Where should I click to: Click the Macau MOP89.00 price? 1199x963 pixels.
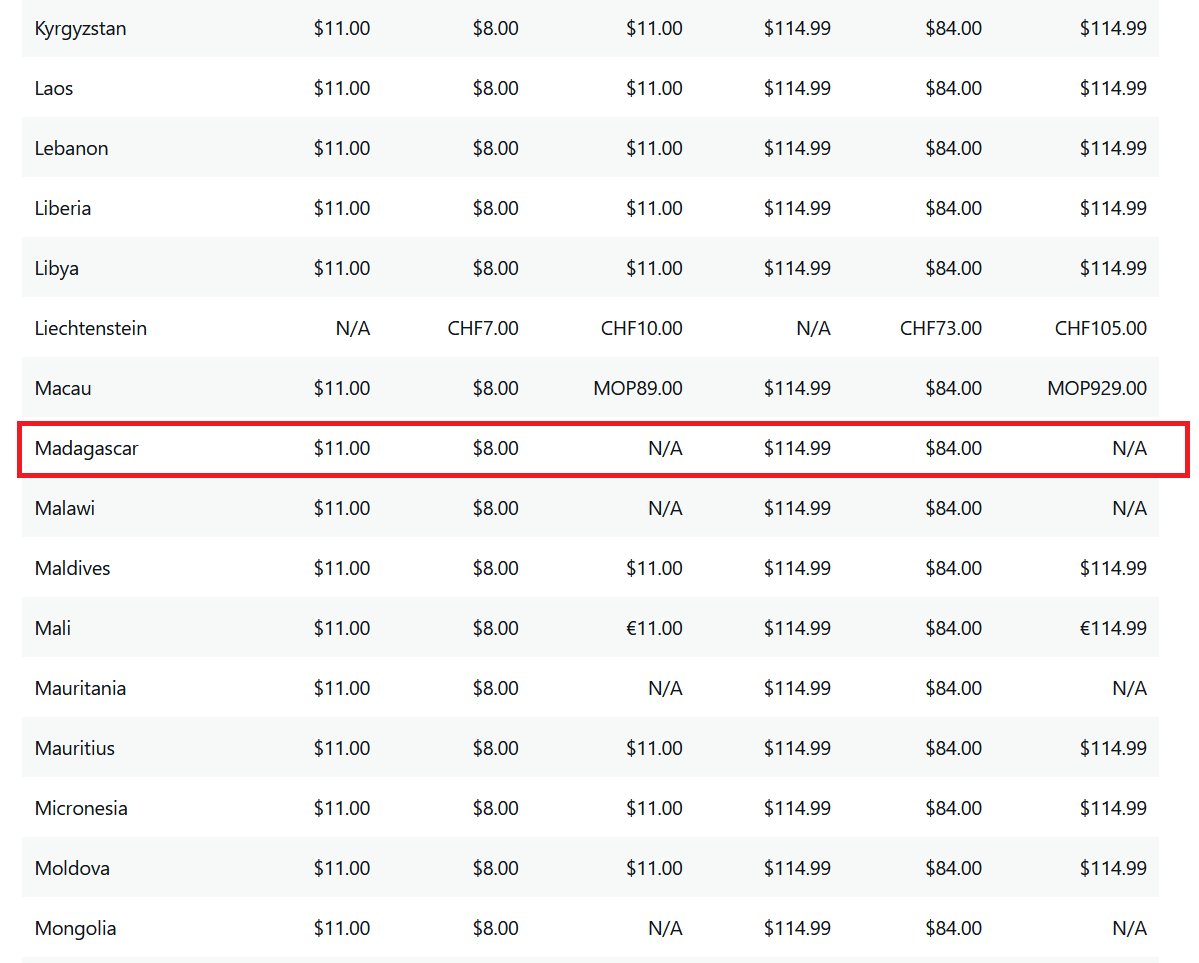coord(638,388)
